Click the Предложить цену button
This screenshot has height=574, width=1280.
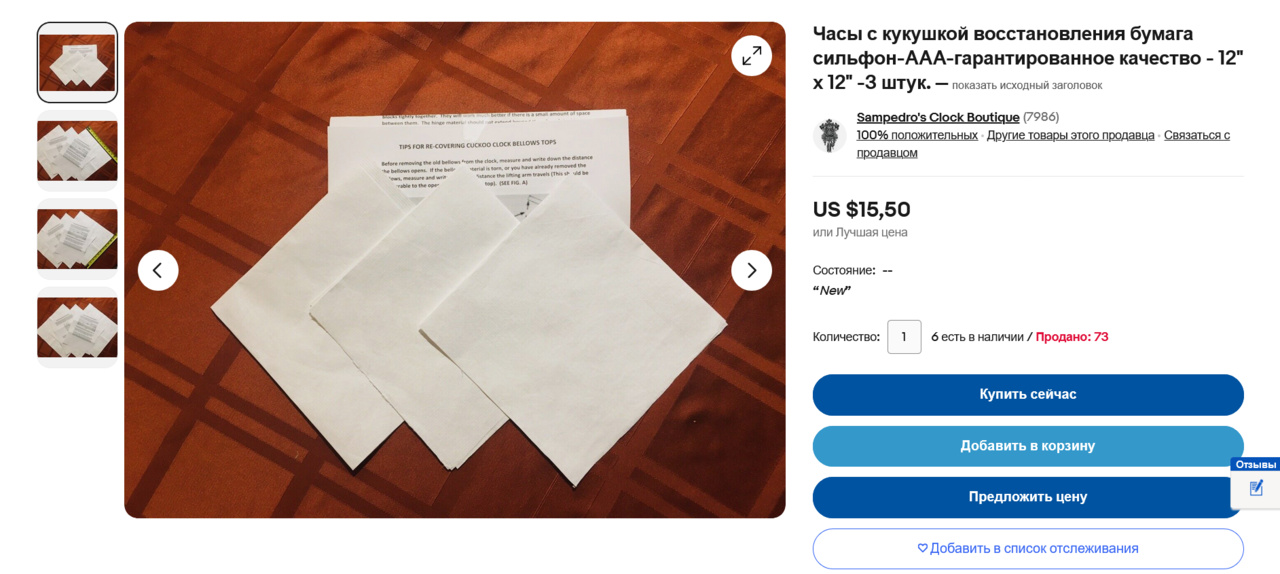pos(1028,497)
